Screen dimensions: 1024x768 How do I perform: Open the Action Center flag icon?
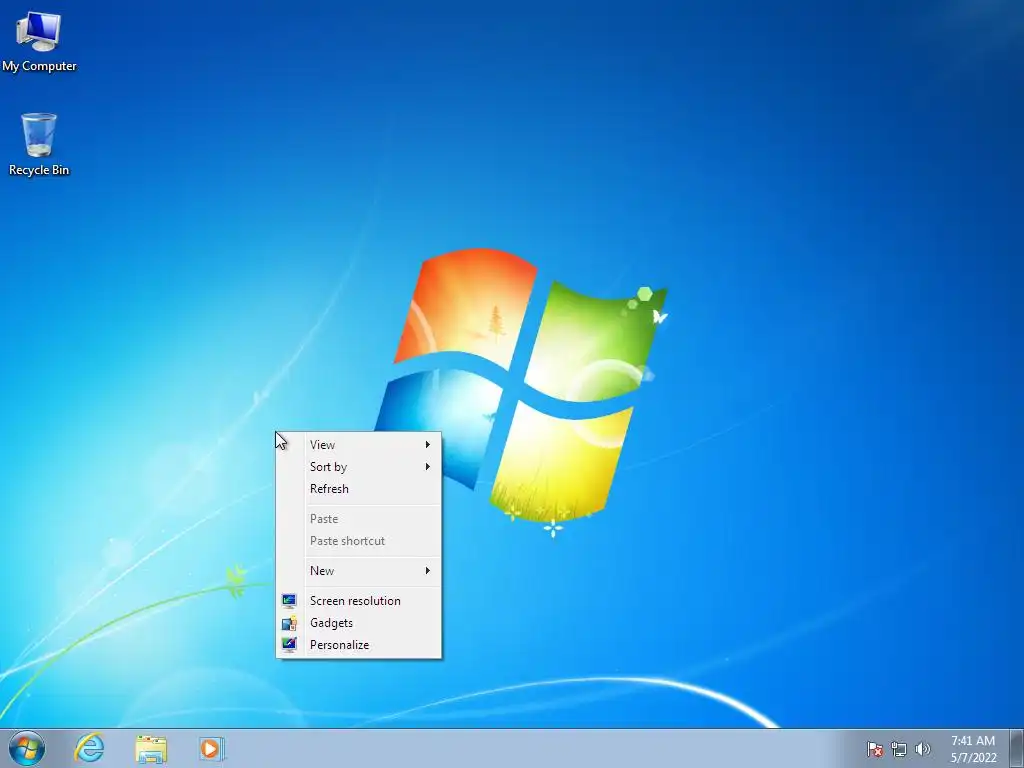click(x=875, y=749)
